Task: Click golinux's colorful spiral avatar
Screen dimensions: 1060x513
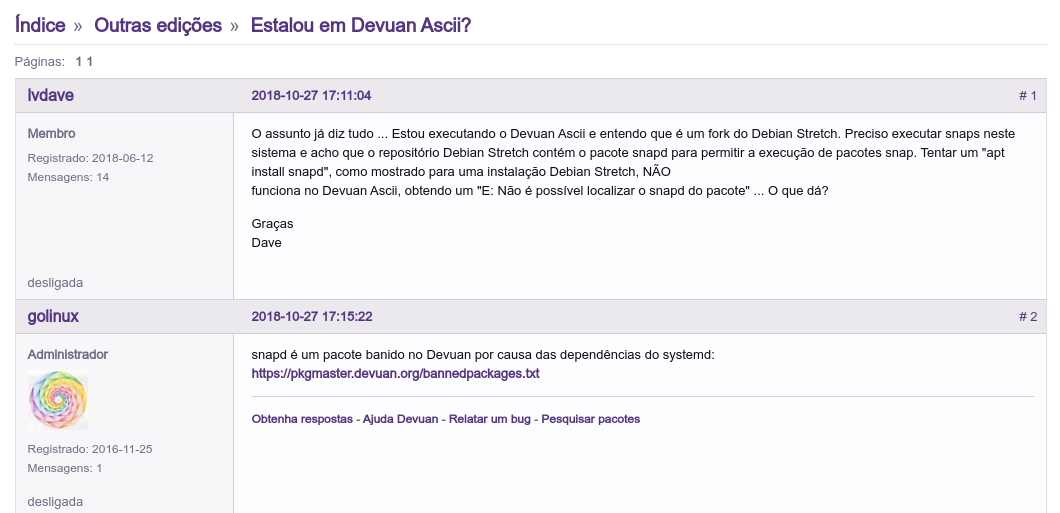Action: click(x=57, y=401)
